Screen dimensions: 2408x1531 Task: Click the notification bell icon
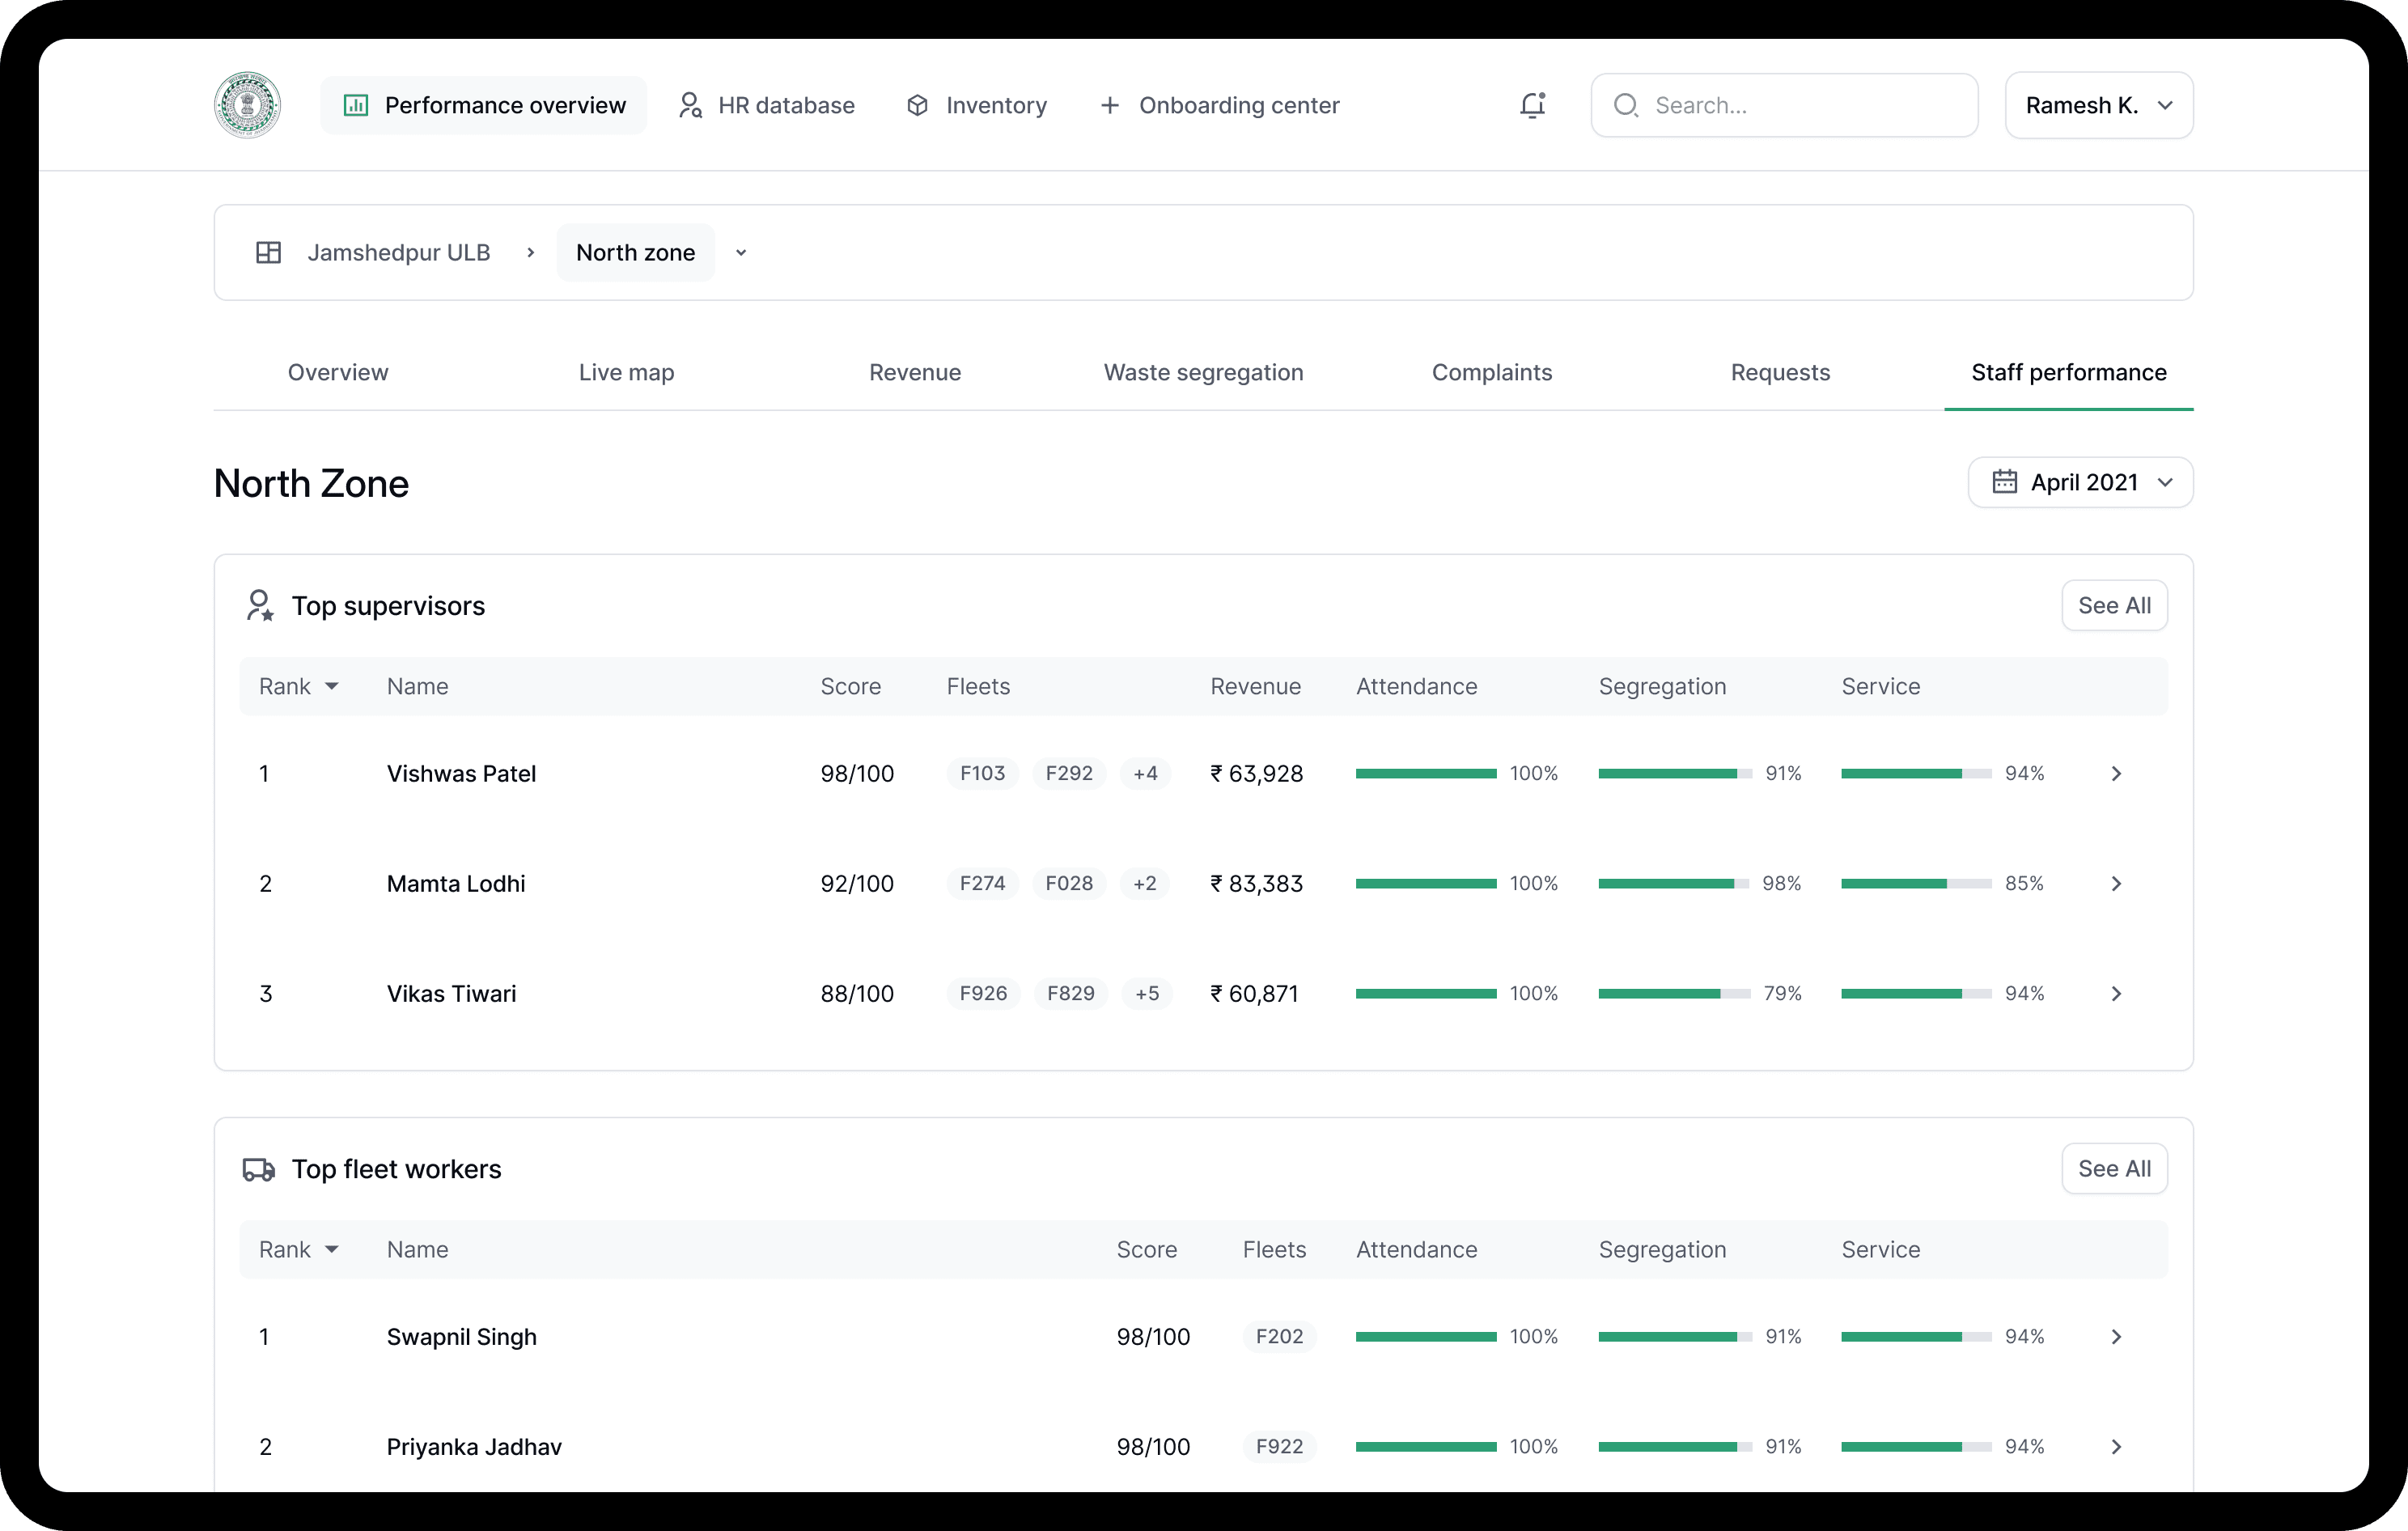[1532, 105]
